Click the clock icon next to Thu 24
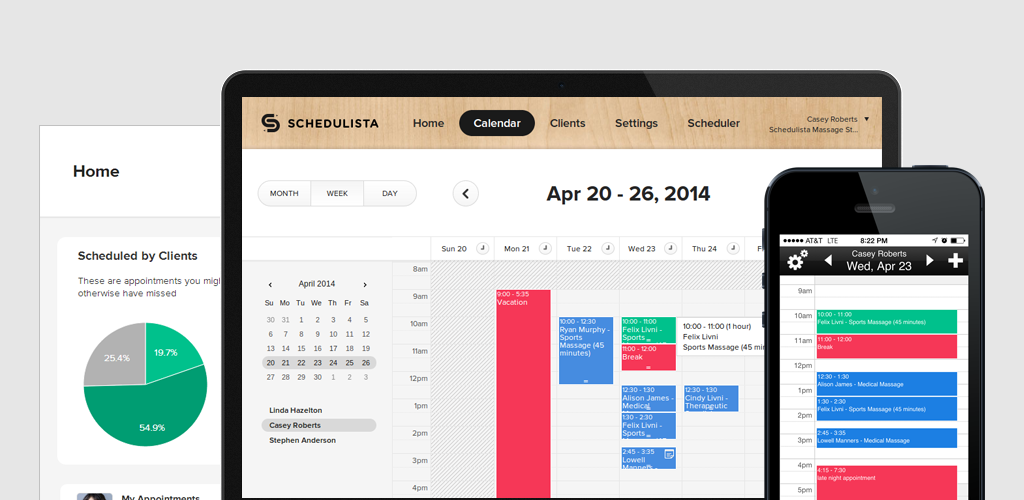Viewport: 1024px width, 500px height. (733, 248)
